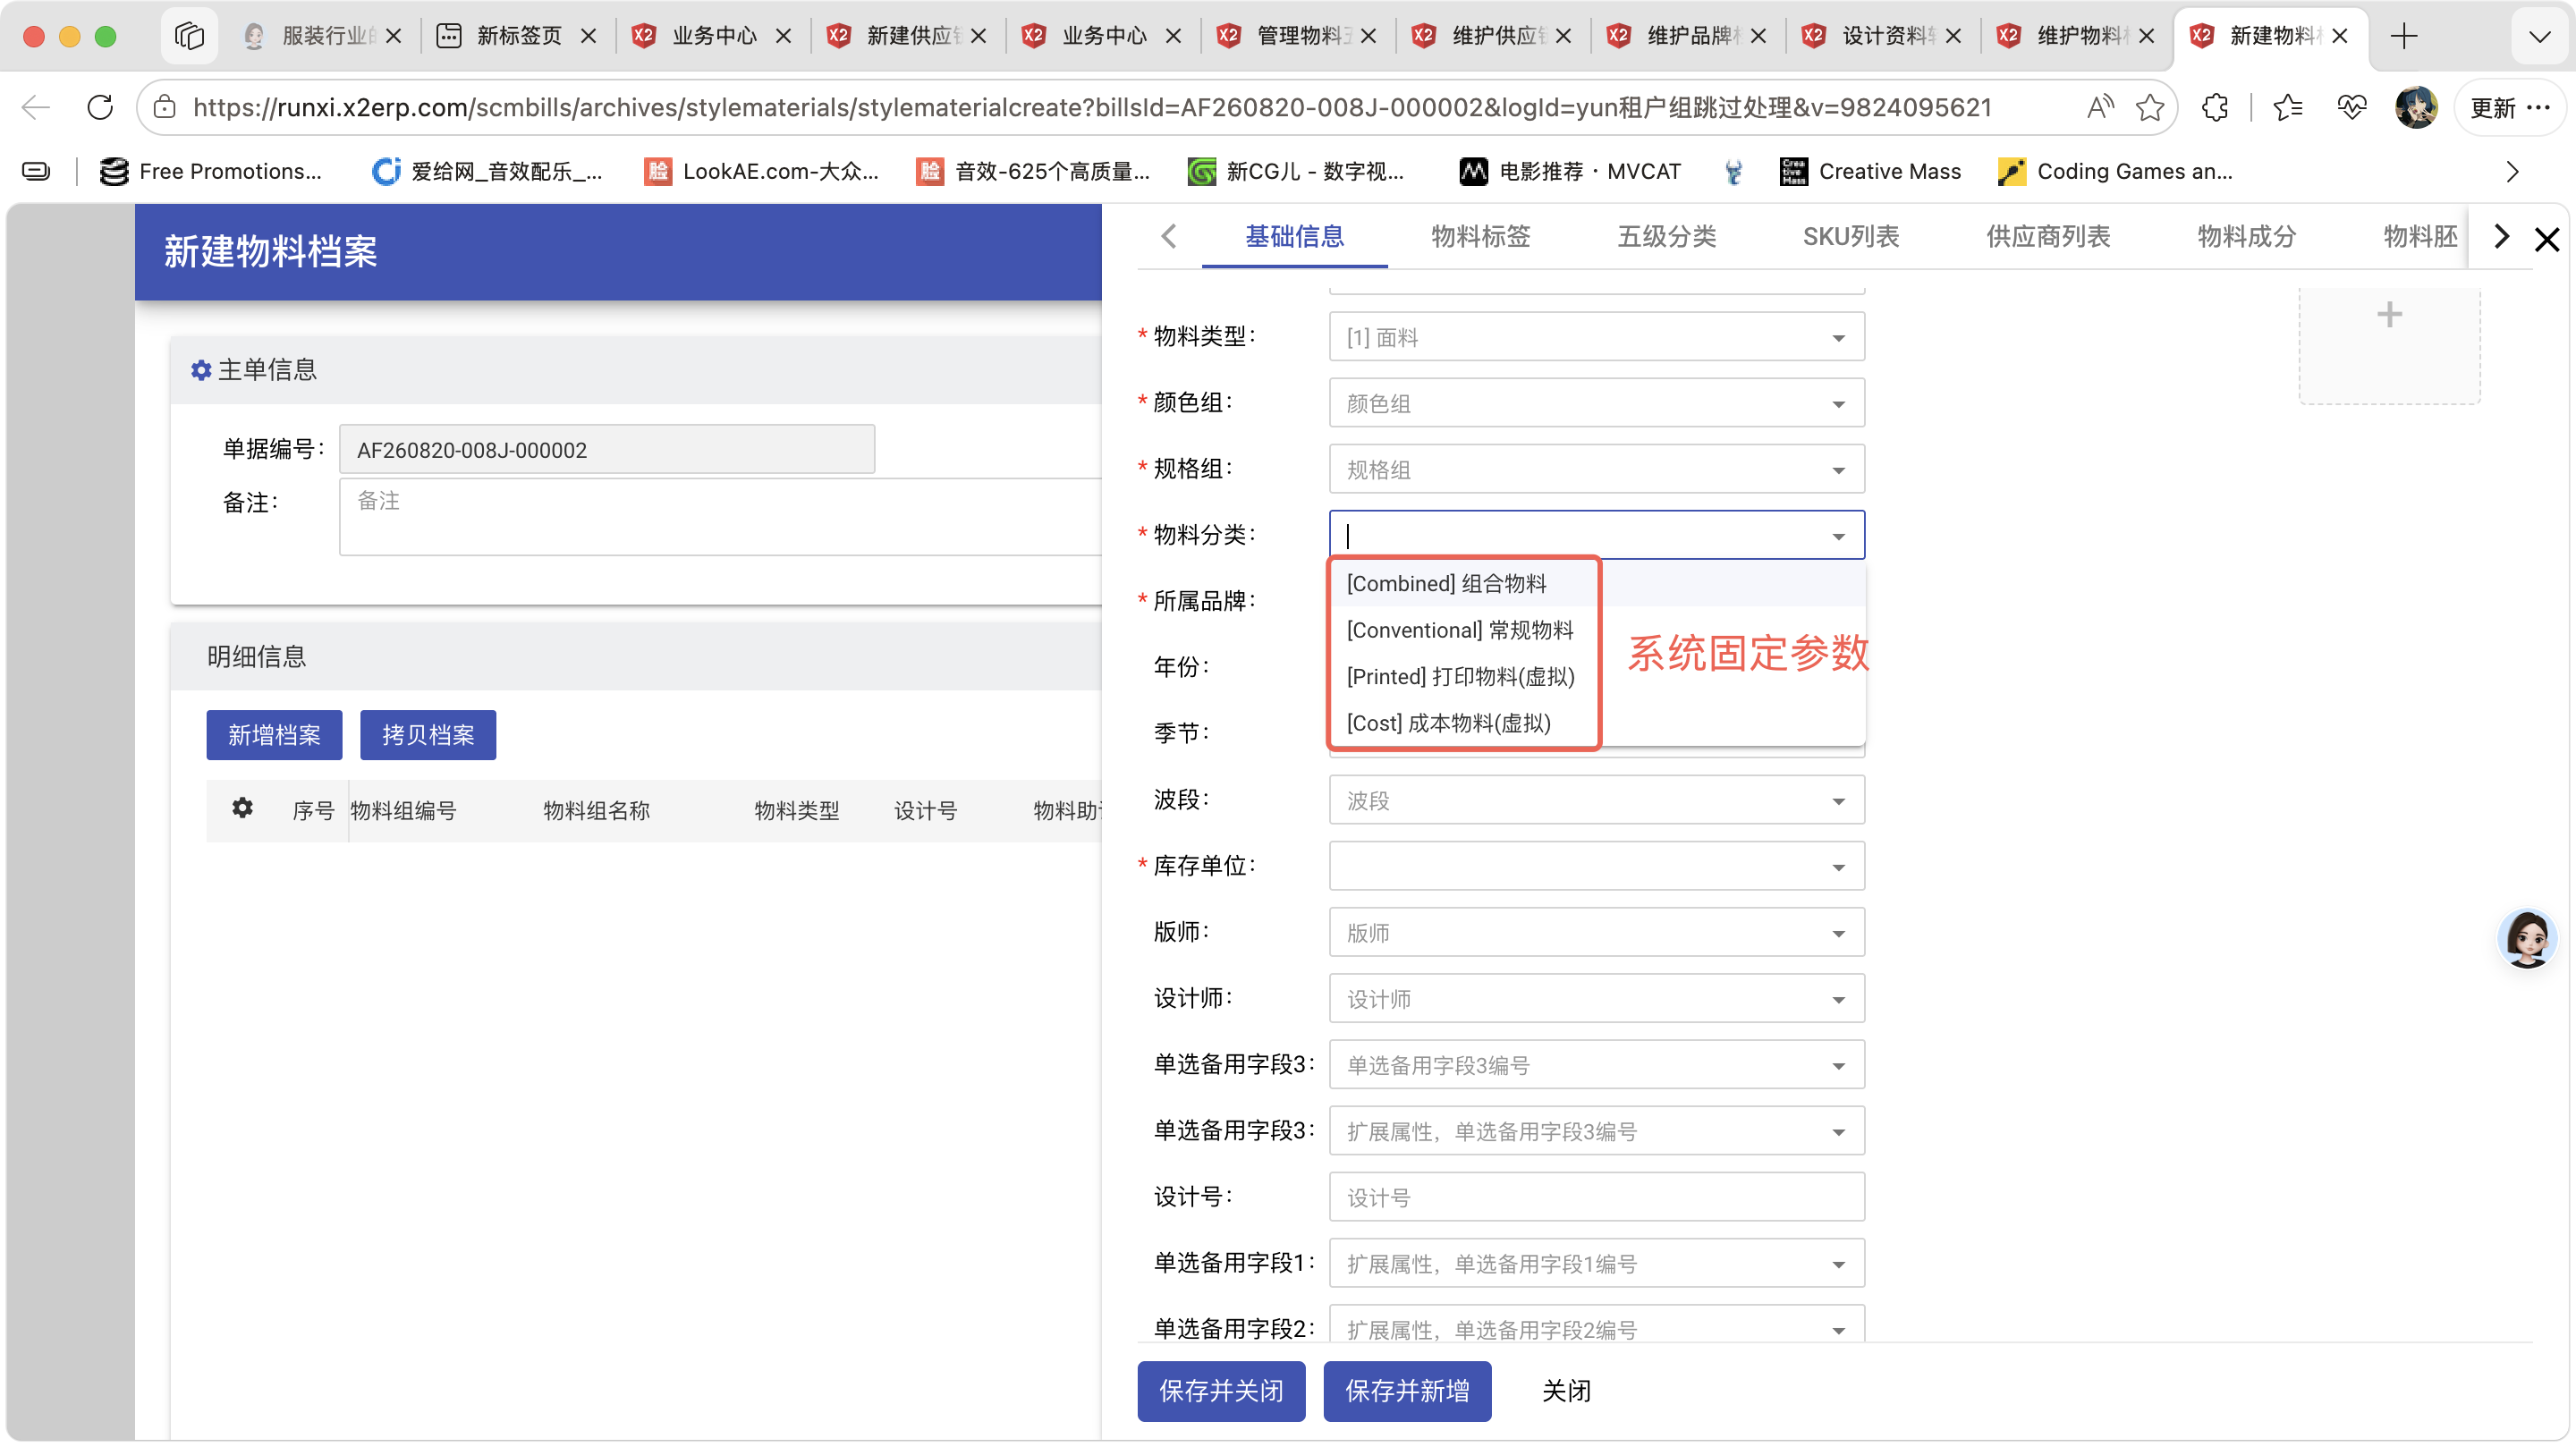The image size is (2576, 1447).
Task: Focus the 备注 text area
Action: tap(720, 517)
